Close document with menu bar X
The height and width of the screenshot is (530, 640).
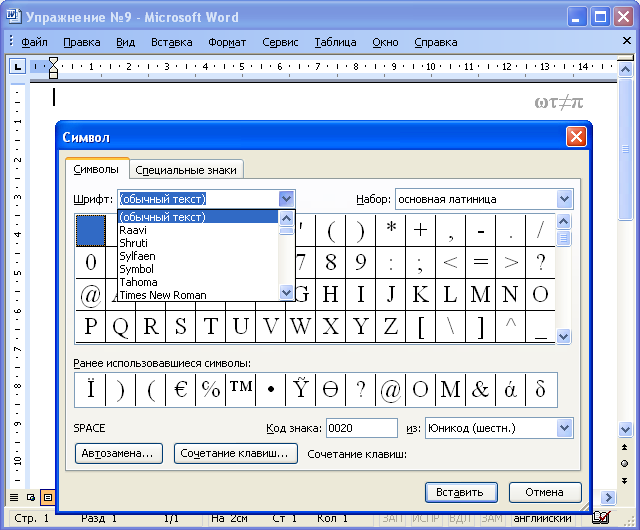[x=627, y=40]
